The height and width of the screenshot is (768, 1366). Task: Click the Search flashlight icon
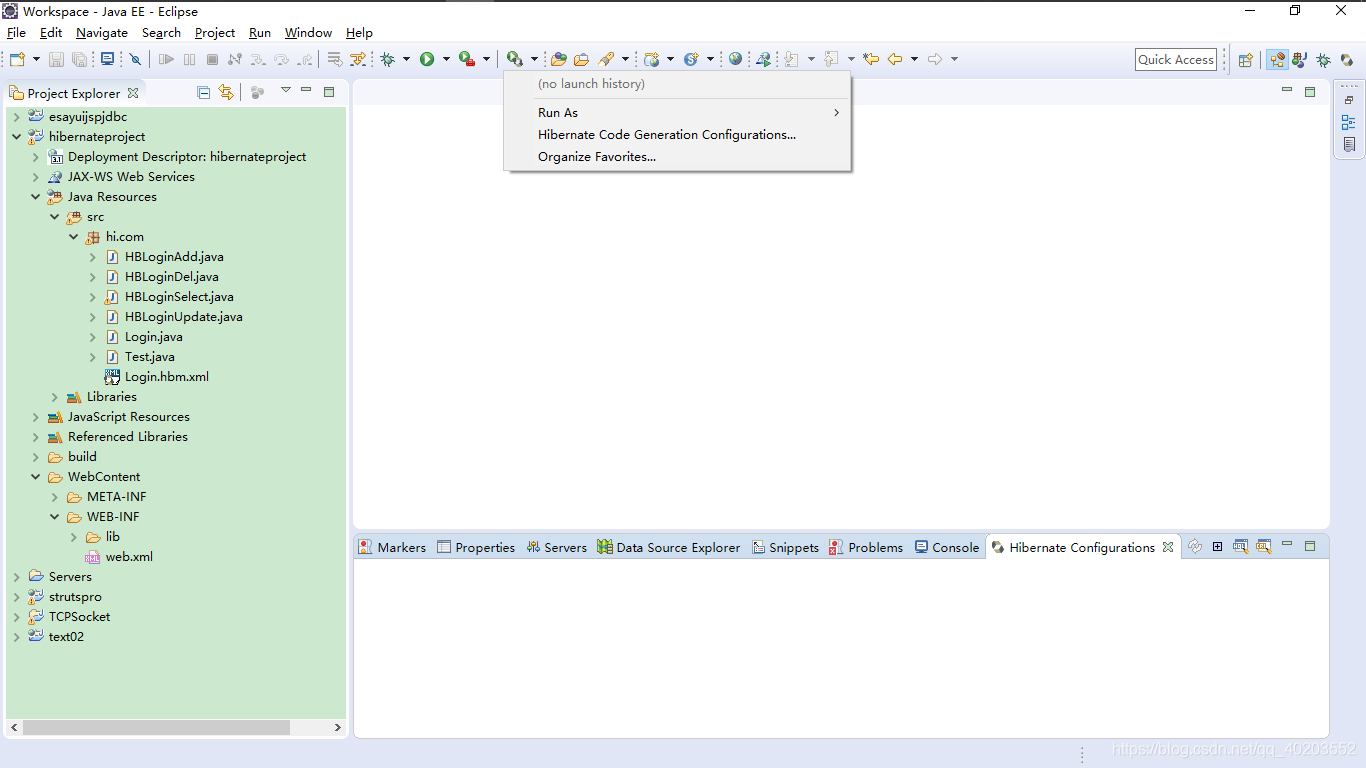606,60
